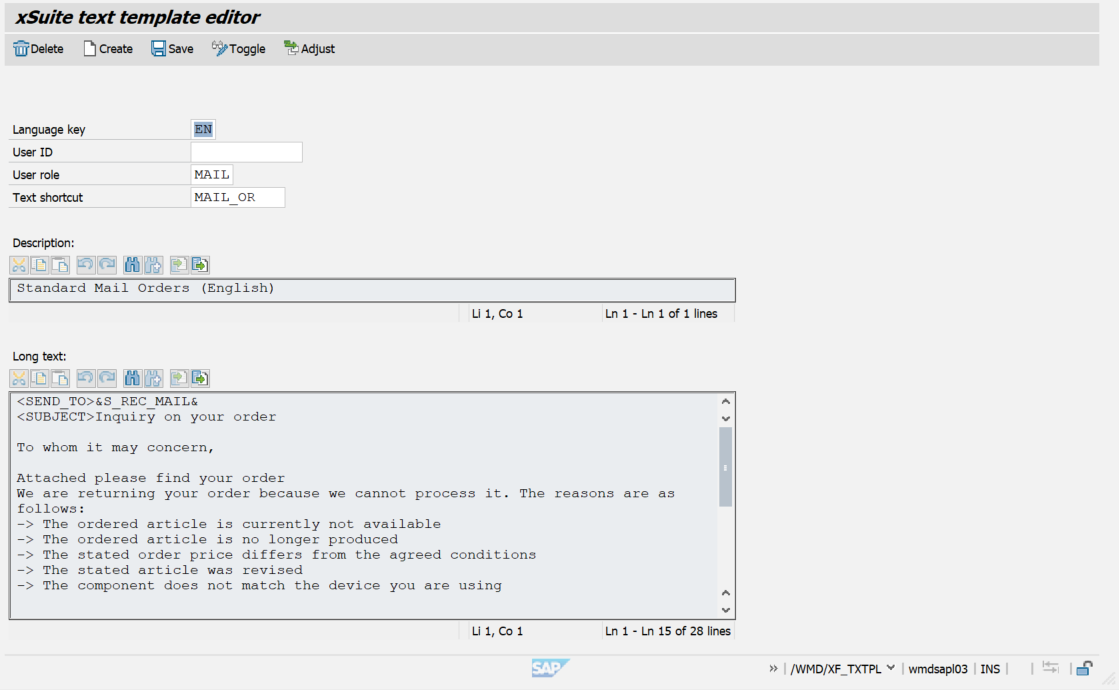Image resolution: width=1119 pixels, height=690 pixels.
Task: Create a new text template
Action: pos(108,49)
